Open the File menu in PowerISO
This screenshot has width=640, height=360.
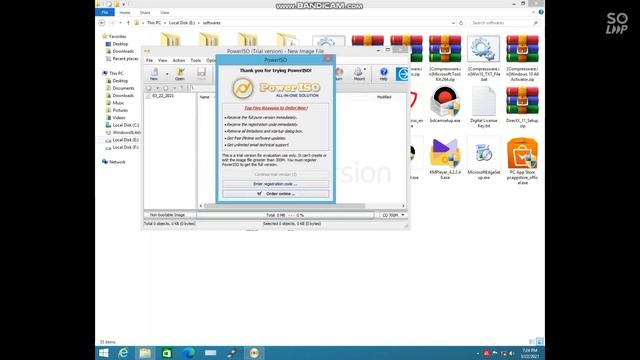tap(149, 60)
